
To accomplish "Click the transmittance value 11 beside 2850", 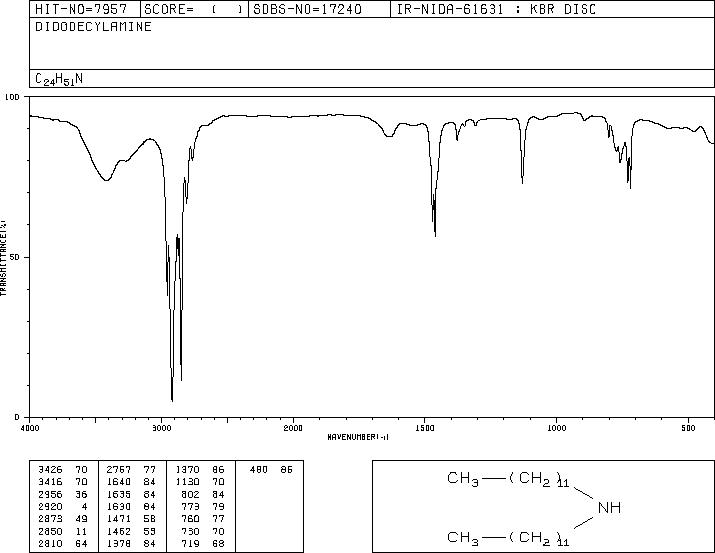I will tap(82, 532).
